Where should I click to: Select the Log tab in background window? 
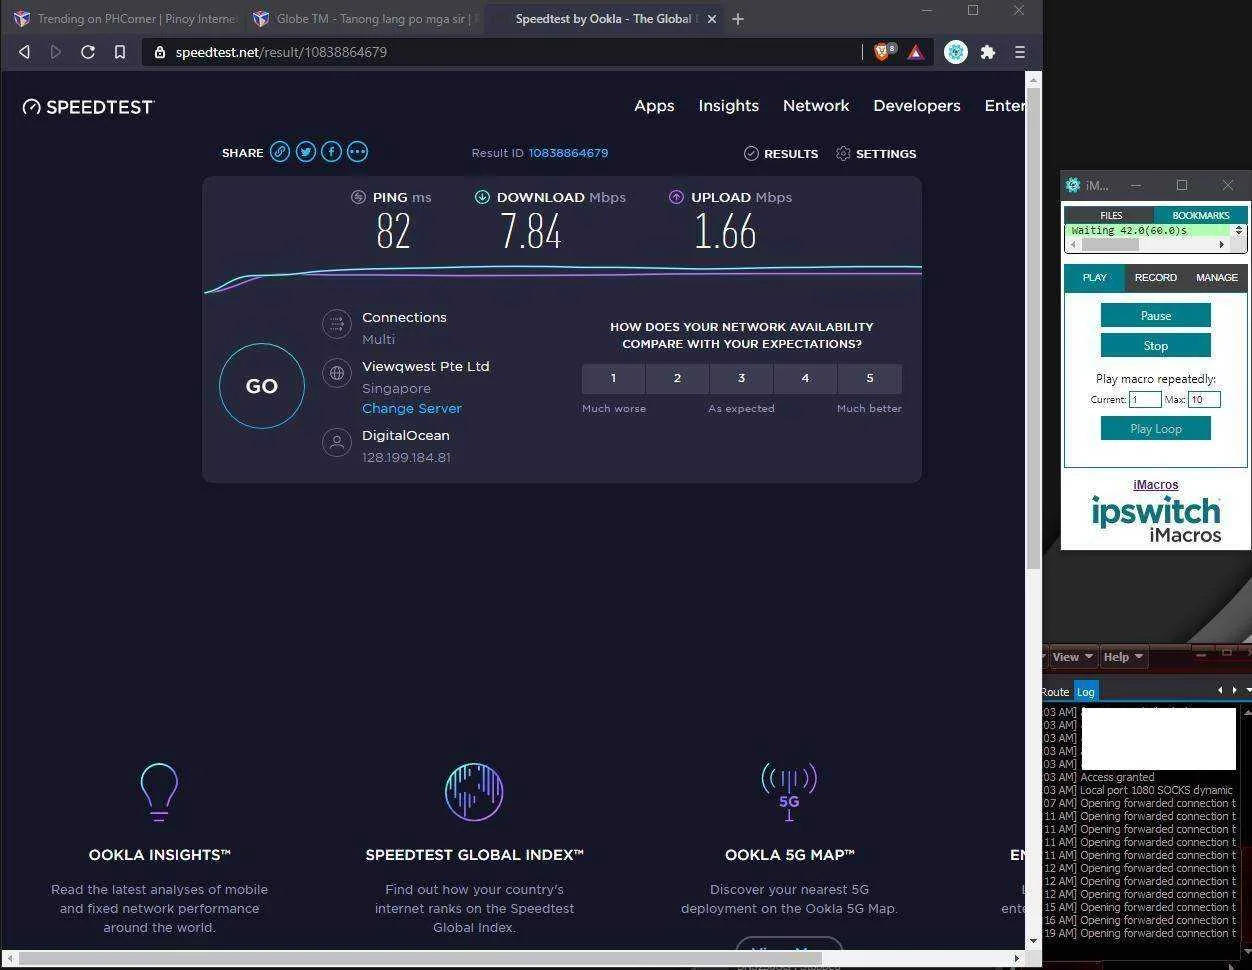(1085, 692)
